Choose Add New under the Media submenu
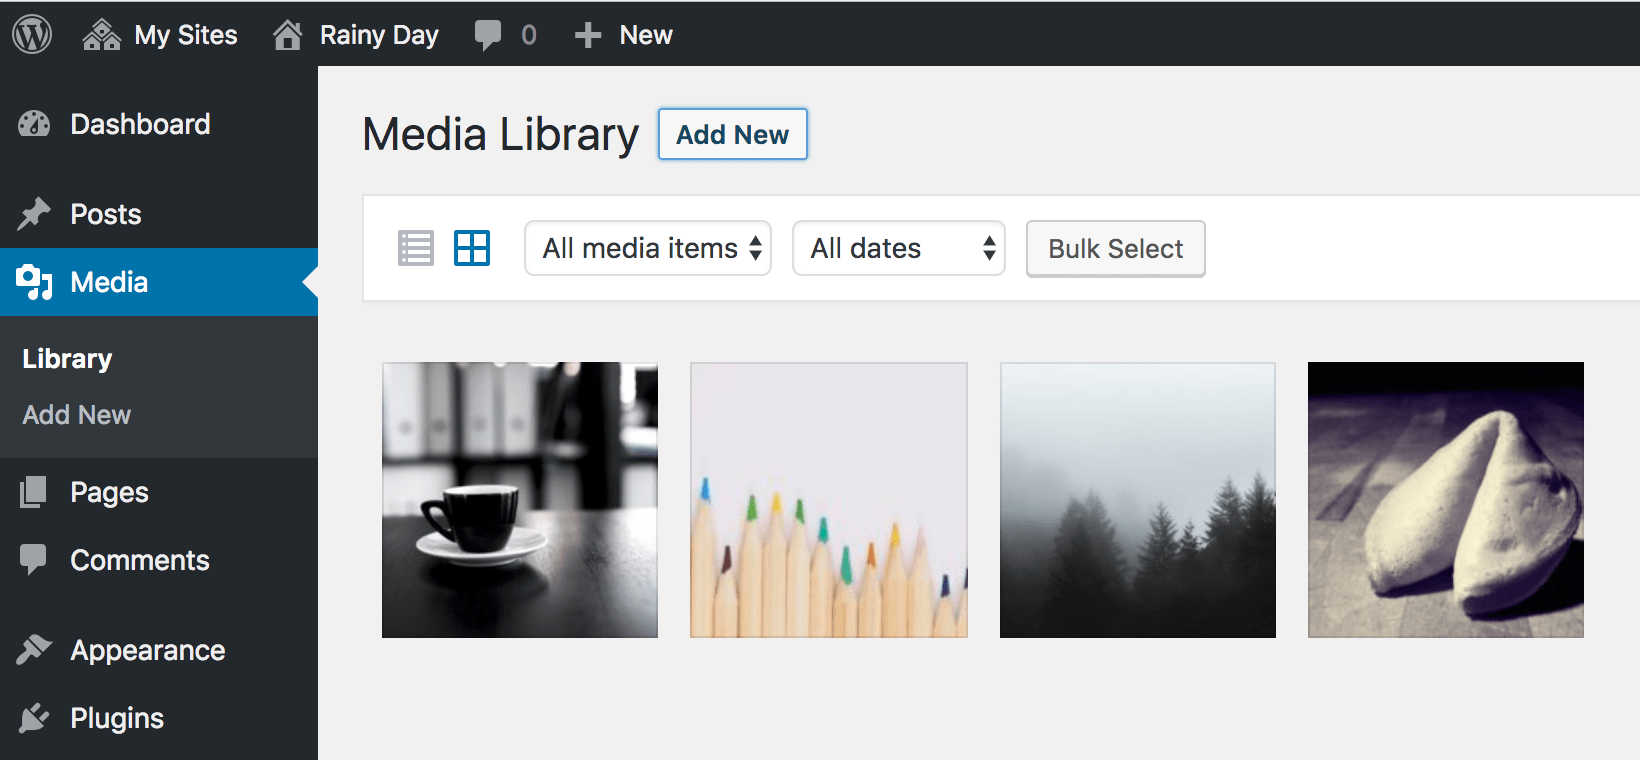Image resolution: width=1640 pixels, height=760 pixels. pyautogui.click(x=77, y=415)
